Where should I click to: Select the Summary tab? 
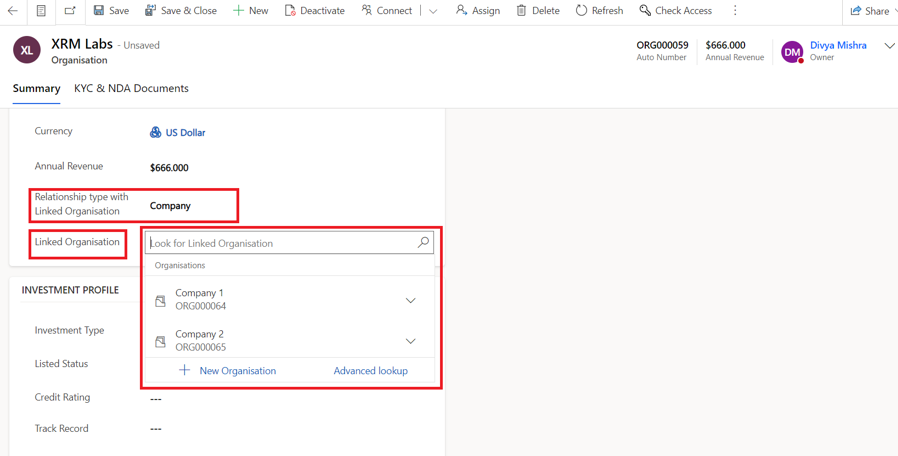(x=37, y=88)
